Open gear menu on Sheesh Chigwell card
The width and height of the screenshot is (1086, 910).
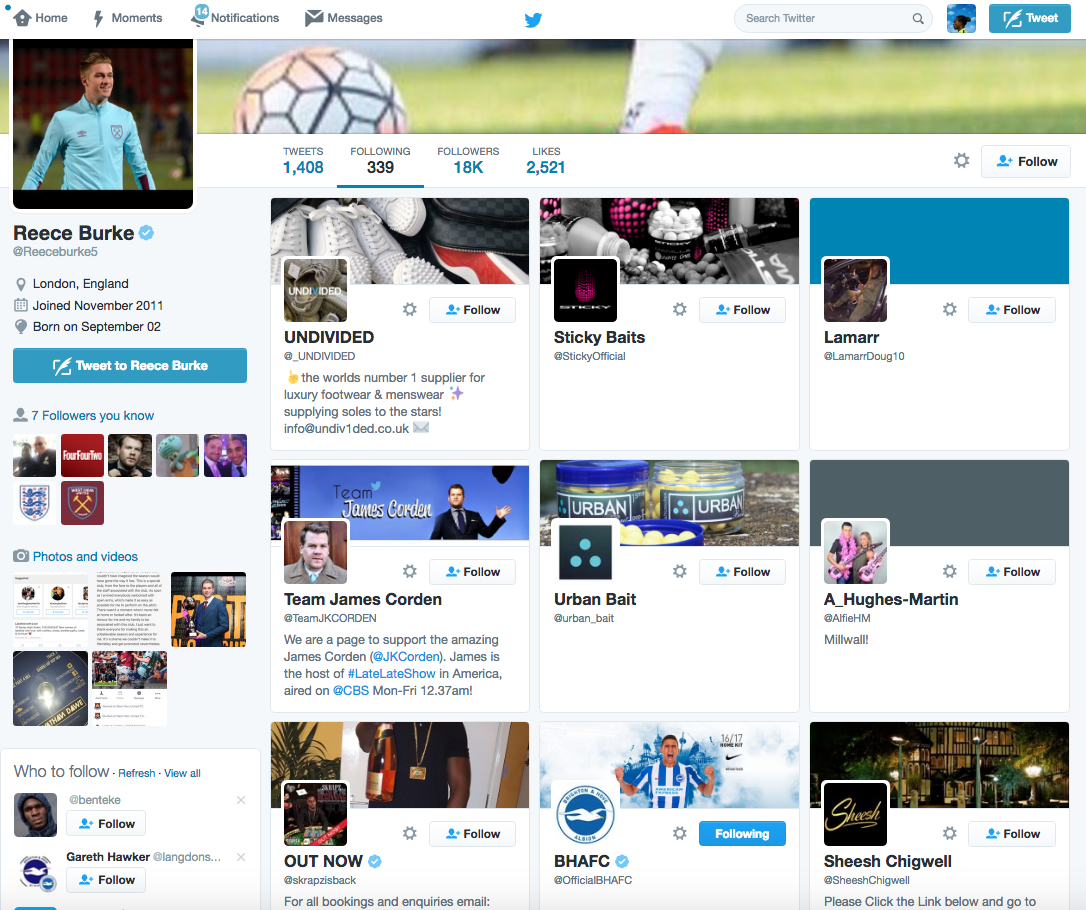950,833
